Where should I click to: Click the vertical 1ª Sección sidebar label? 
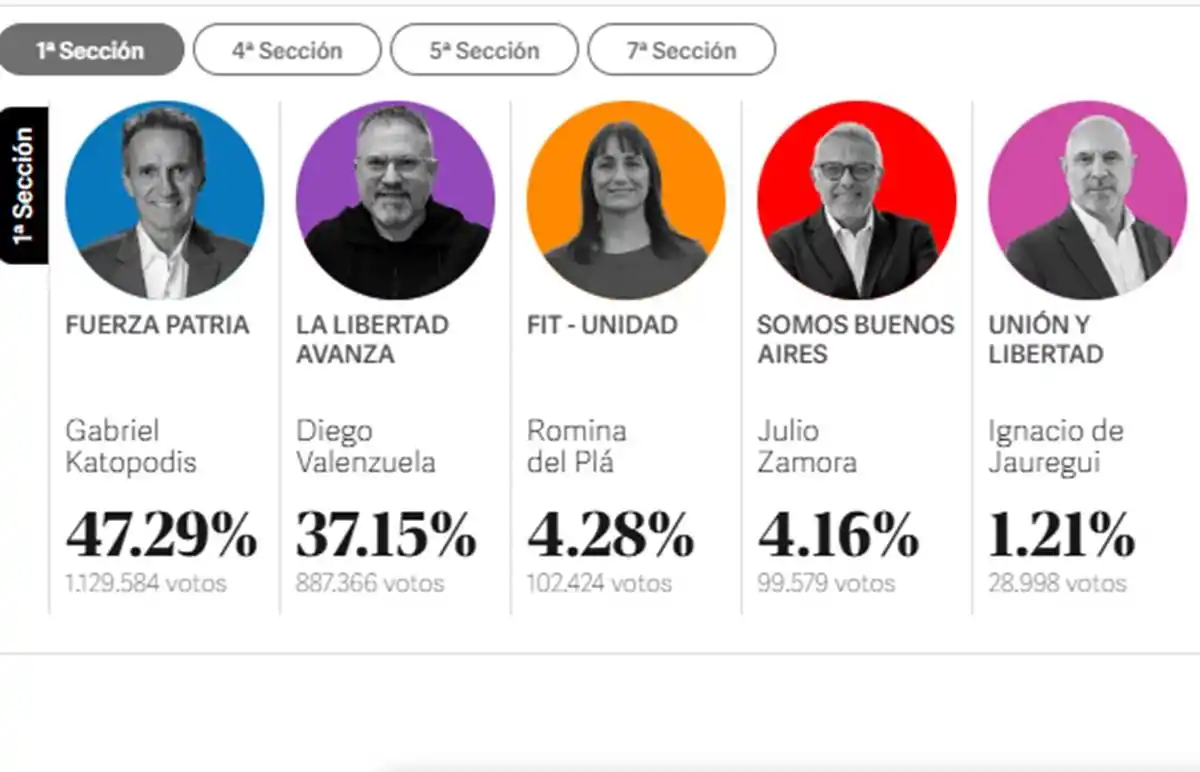25,185
